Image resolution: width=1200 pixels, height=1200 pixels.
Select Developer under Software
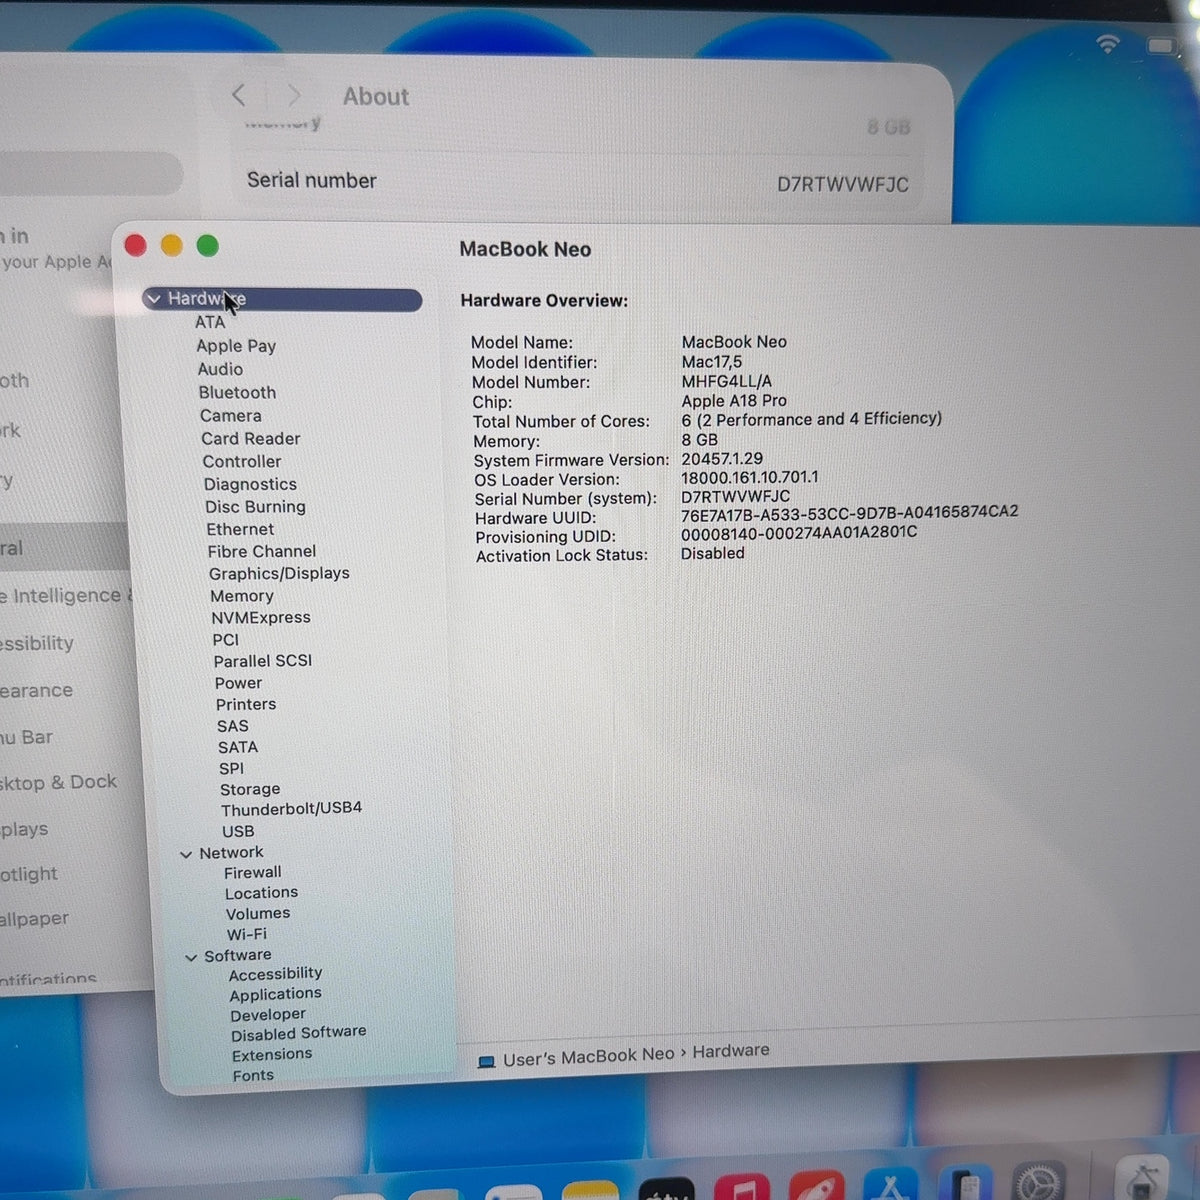[x=268, y=1015]
